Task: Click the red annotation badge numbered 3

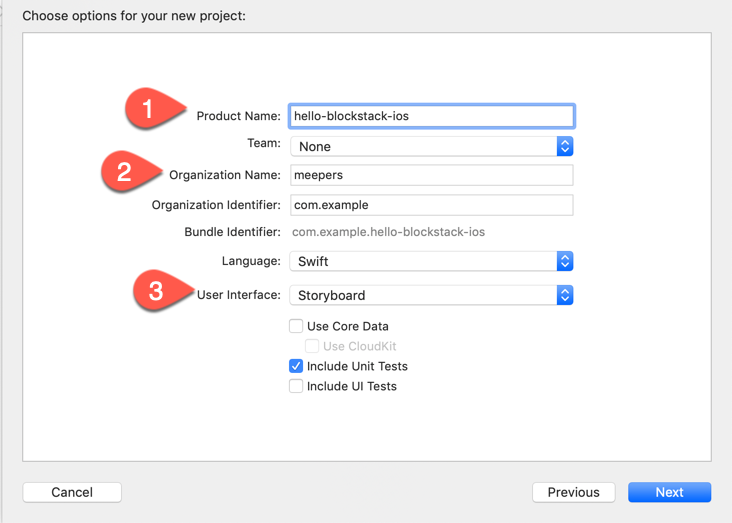Action: click(x=157, y=292)
